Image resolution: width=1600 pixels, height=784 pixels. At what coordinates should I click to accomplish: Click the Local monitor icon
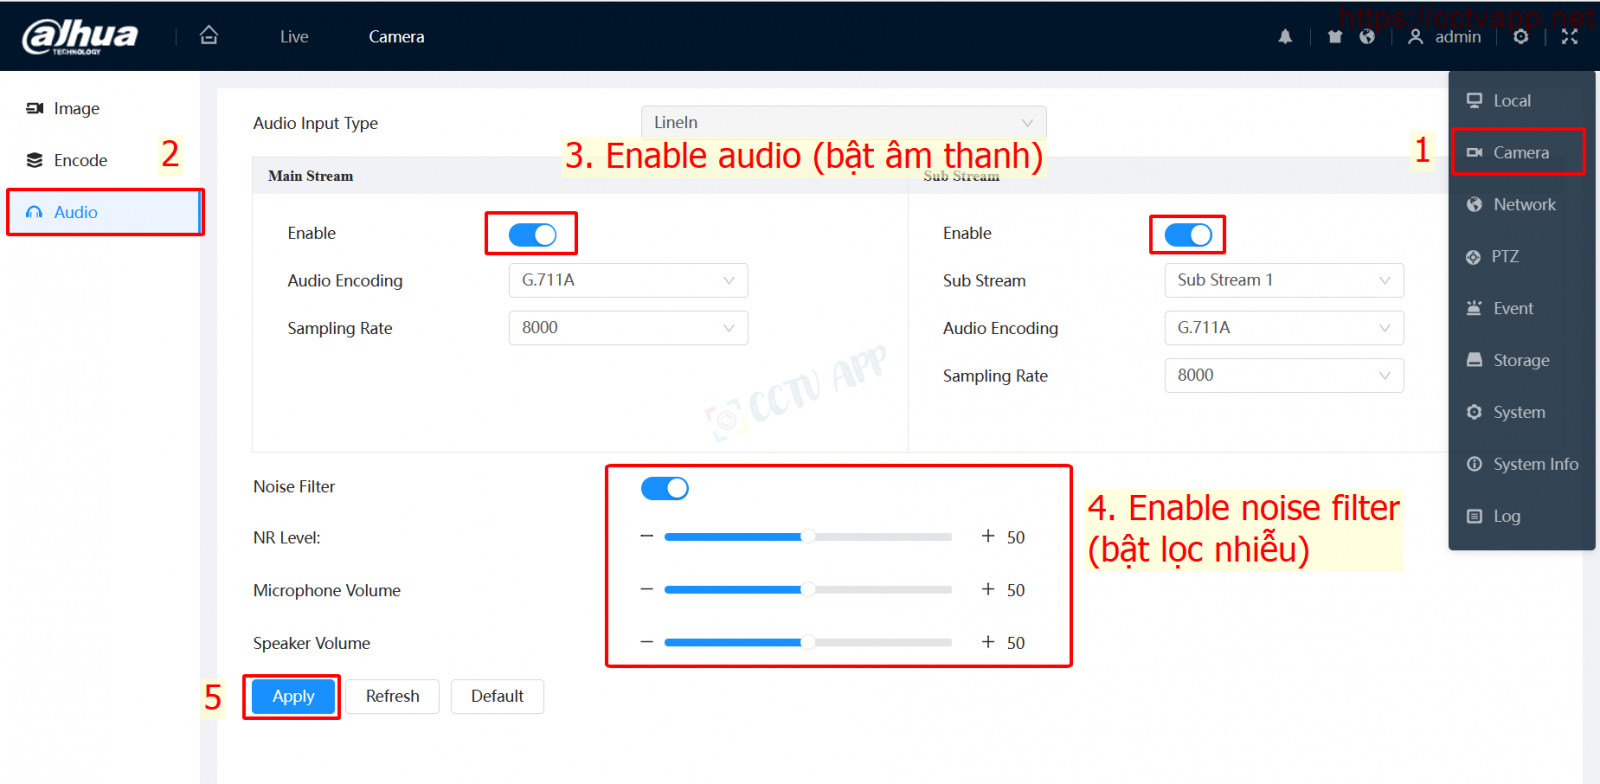coord(1474,100)
